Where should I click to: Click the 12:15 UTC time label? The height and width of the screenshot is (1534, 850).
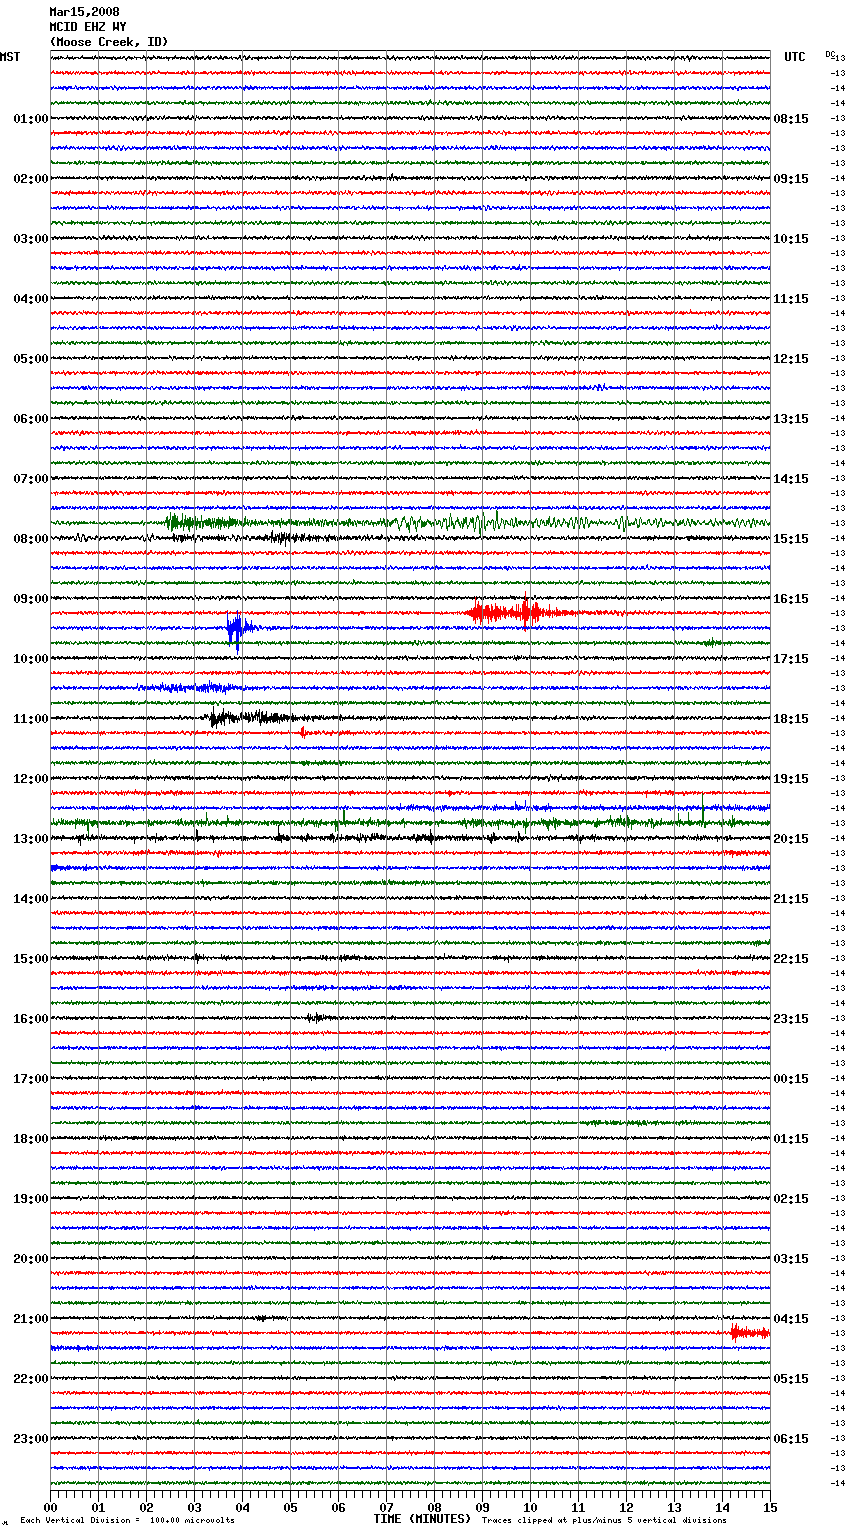791,359
